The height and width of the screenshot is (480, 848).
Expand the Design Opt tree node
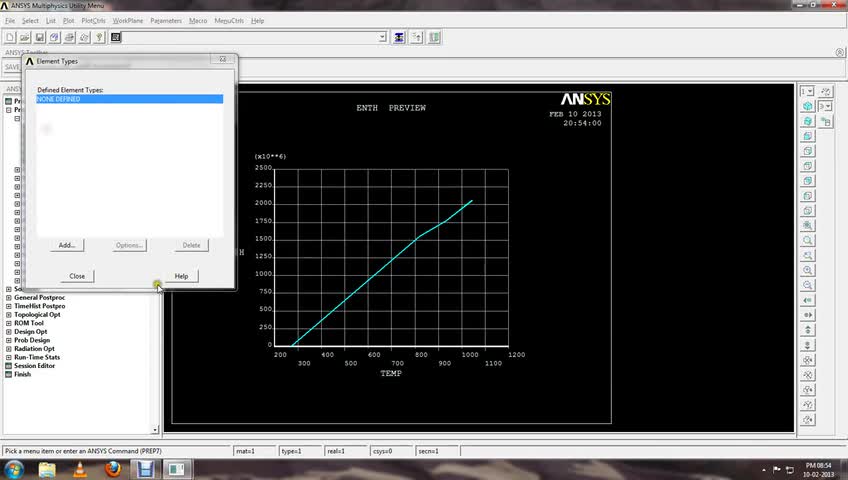point(9,331)
